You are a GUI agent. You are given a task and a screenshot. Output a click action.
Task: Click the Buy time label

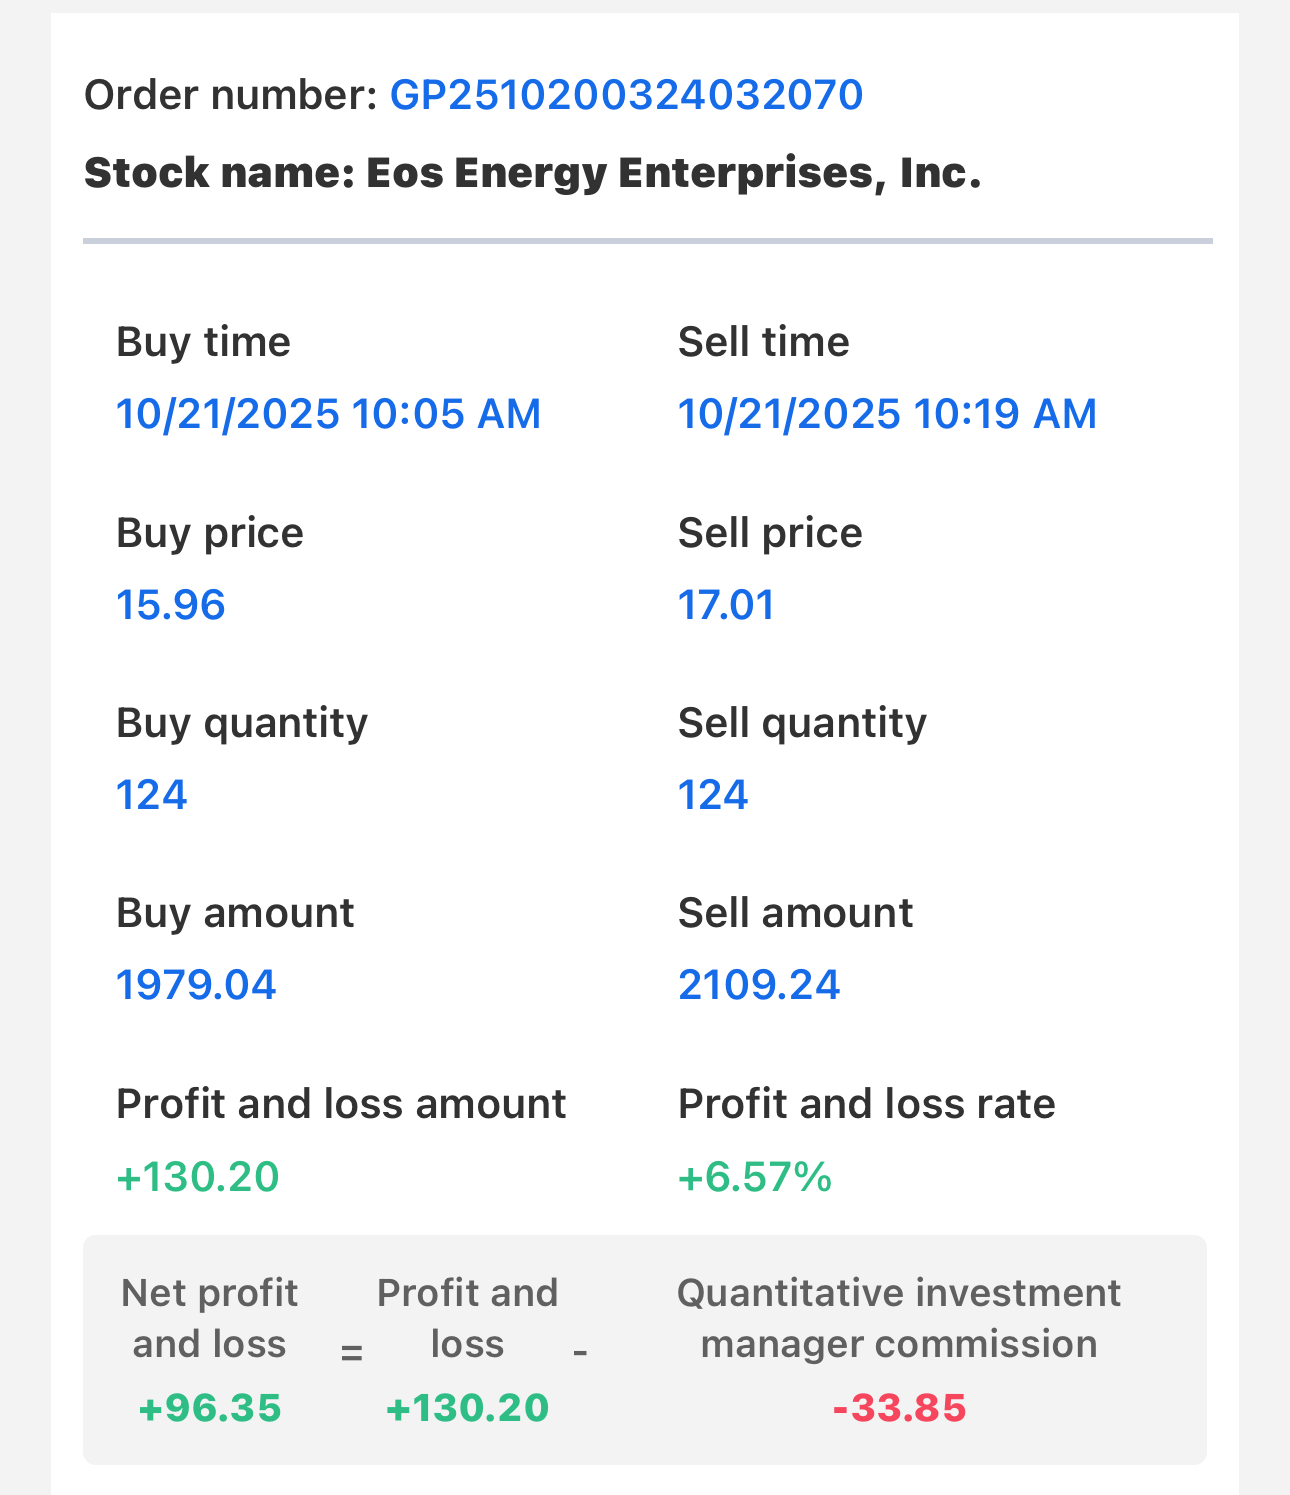point(203,342)
